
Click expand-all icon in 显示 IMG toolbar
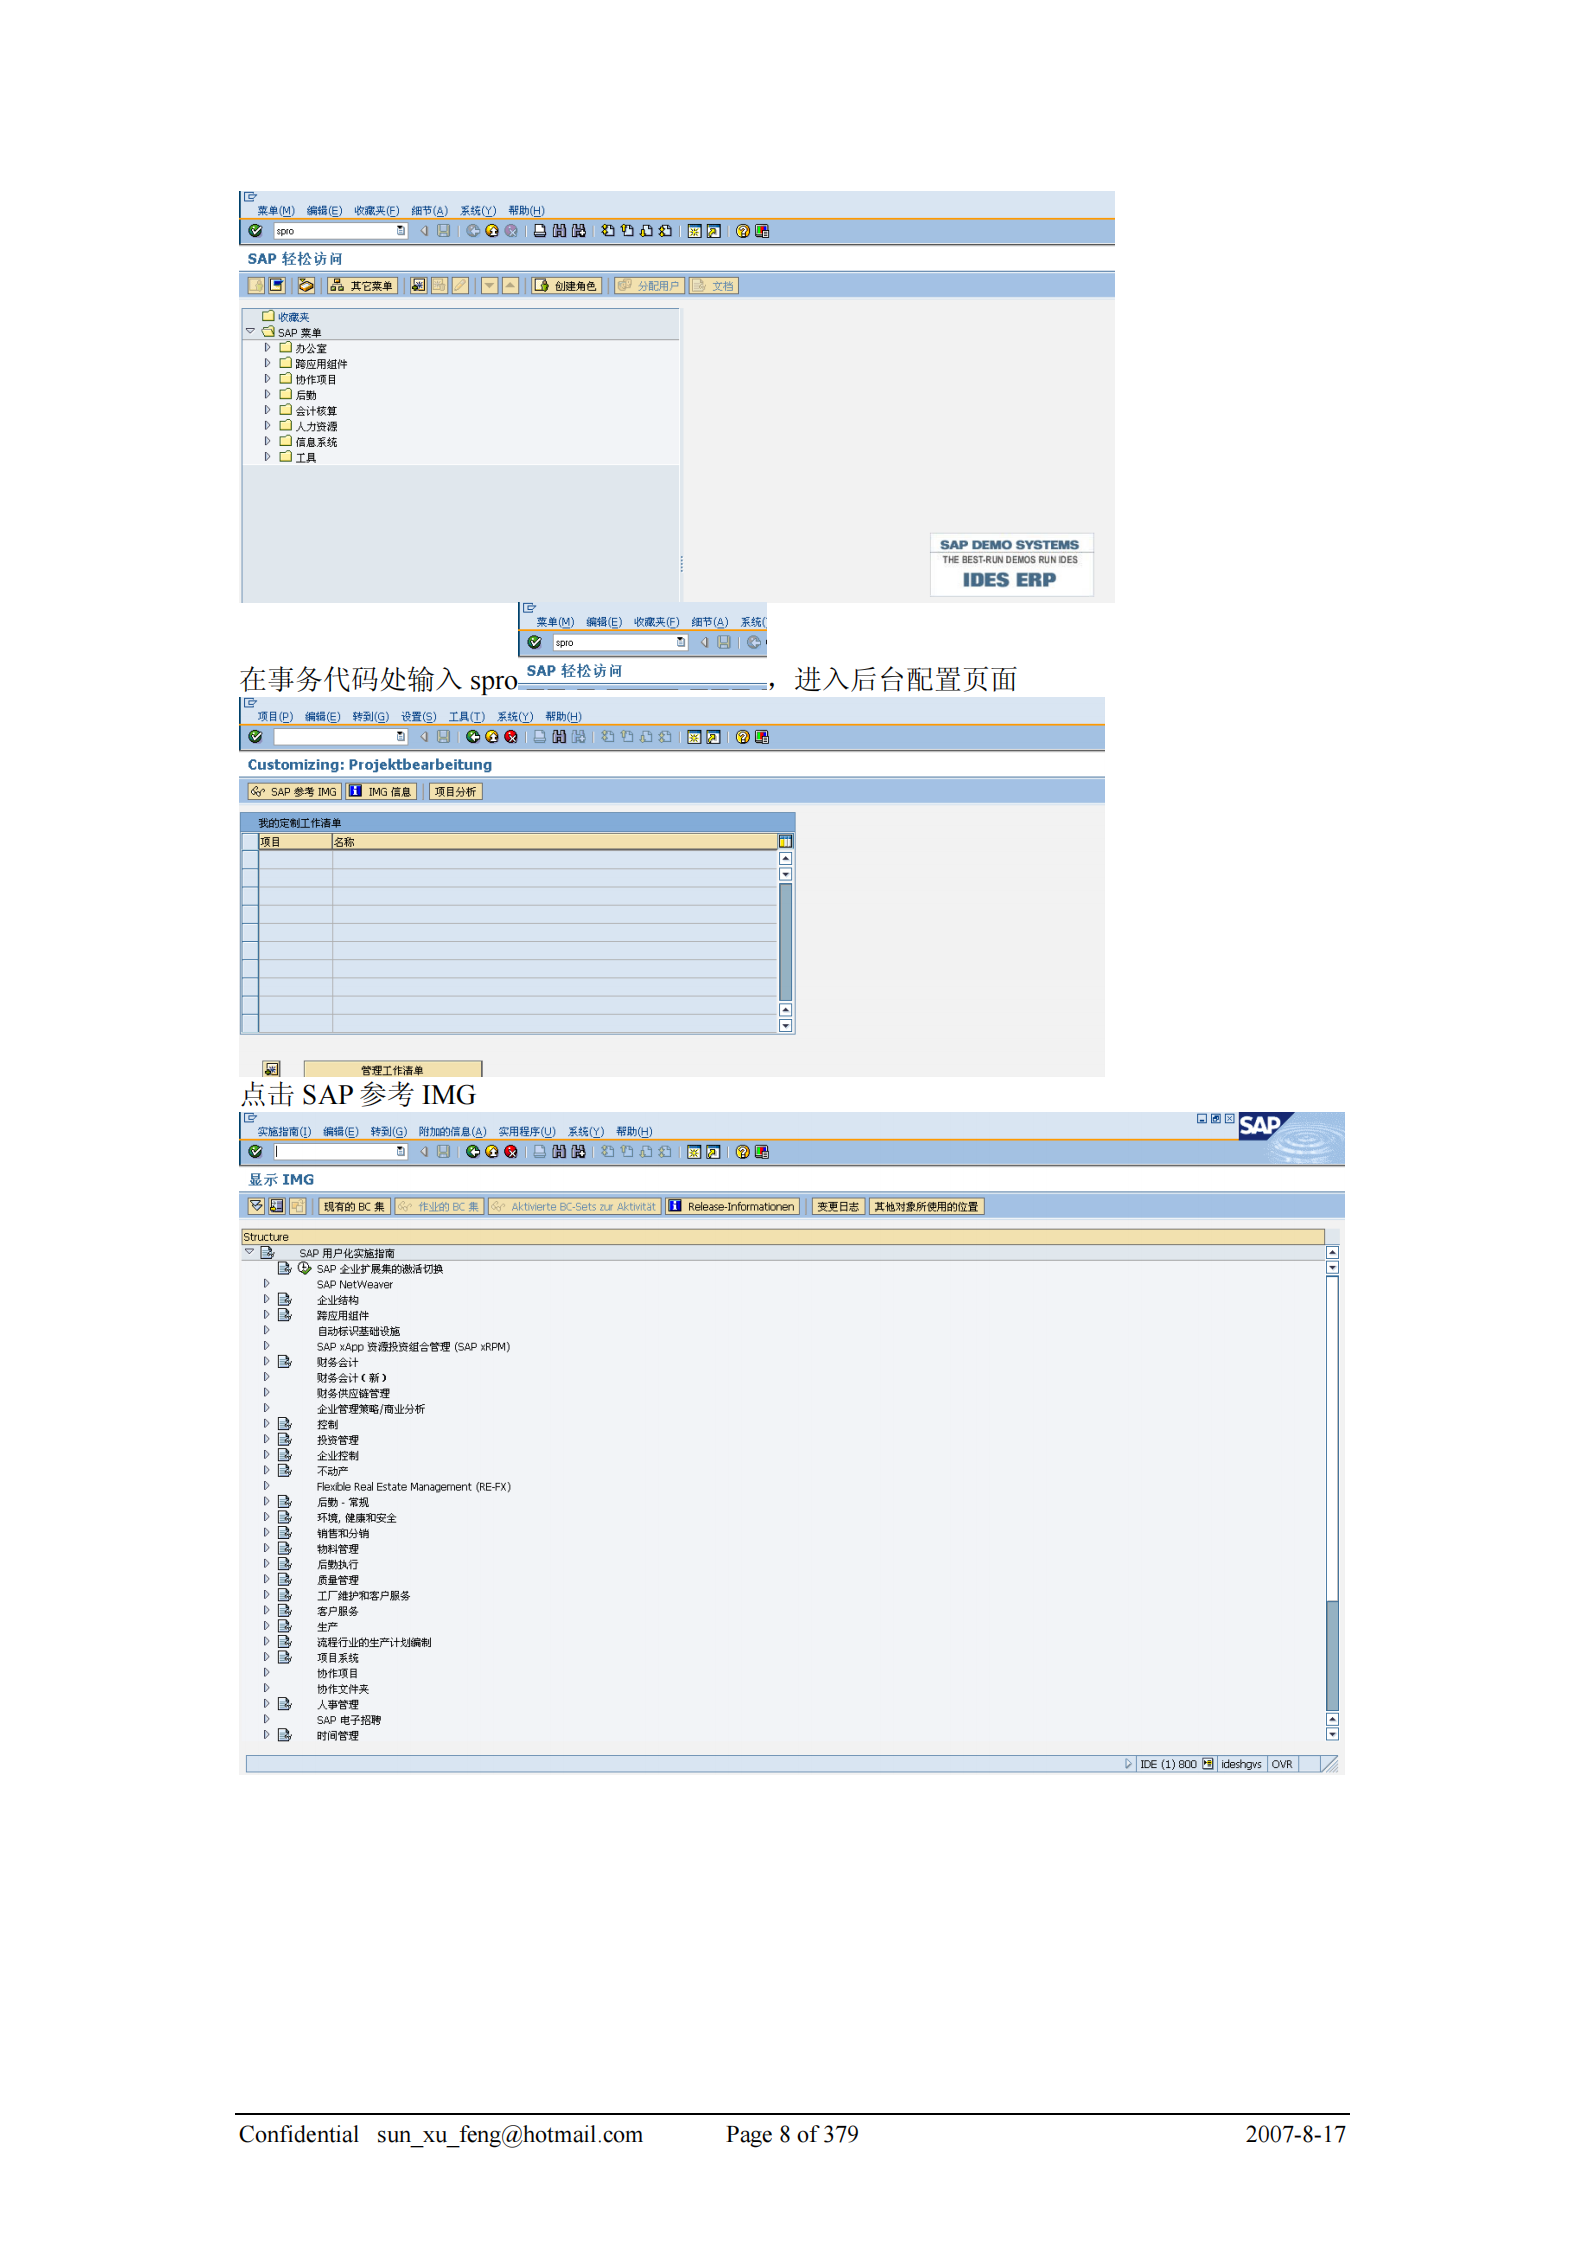(x=256, y=1207)
